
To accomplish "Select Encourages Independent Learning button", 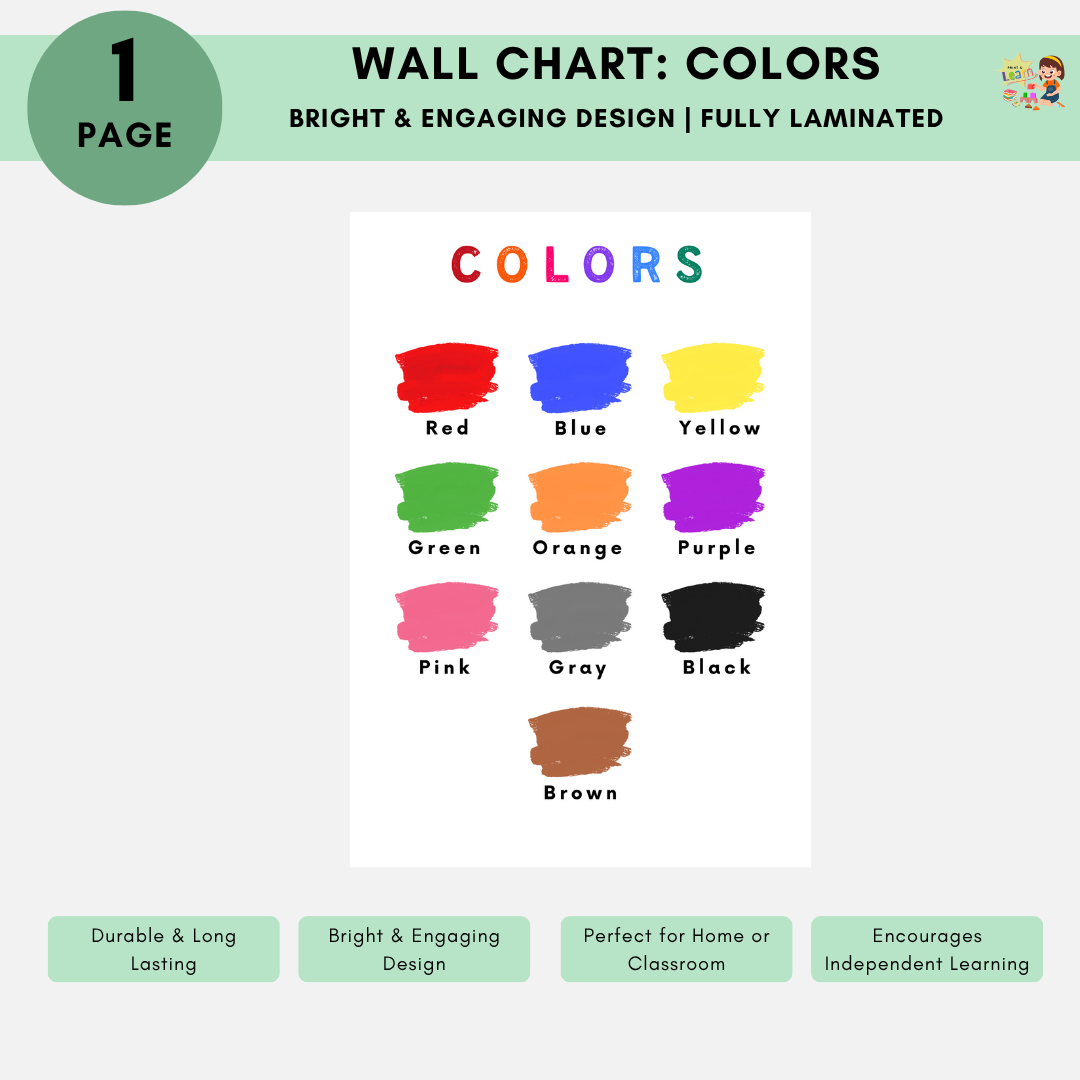I will pos(926,949).
